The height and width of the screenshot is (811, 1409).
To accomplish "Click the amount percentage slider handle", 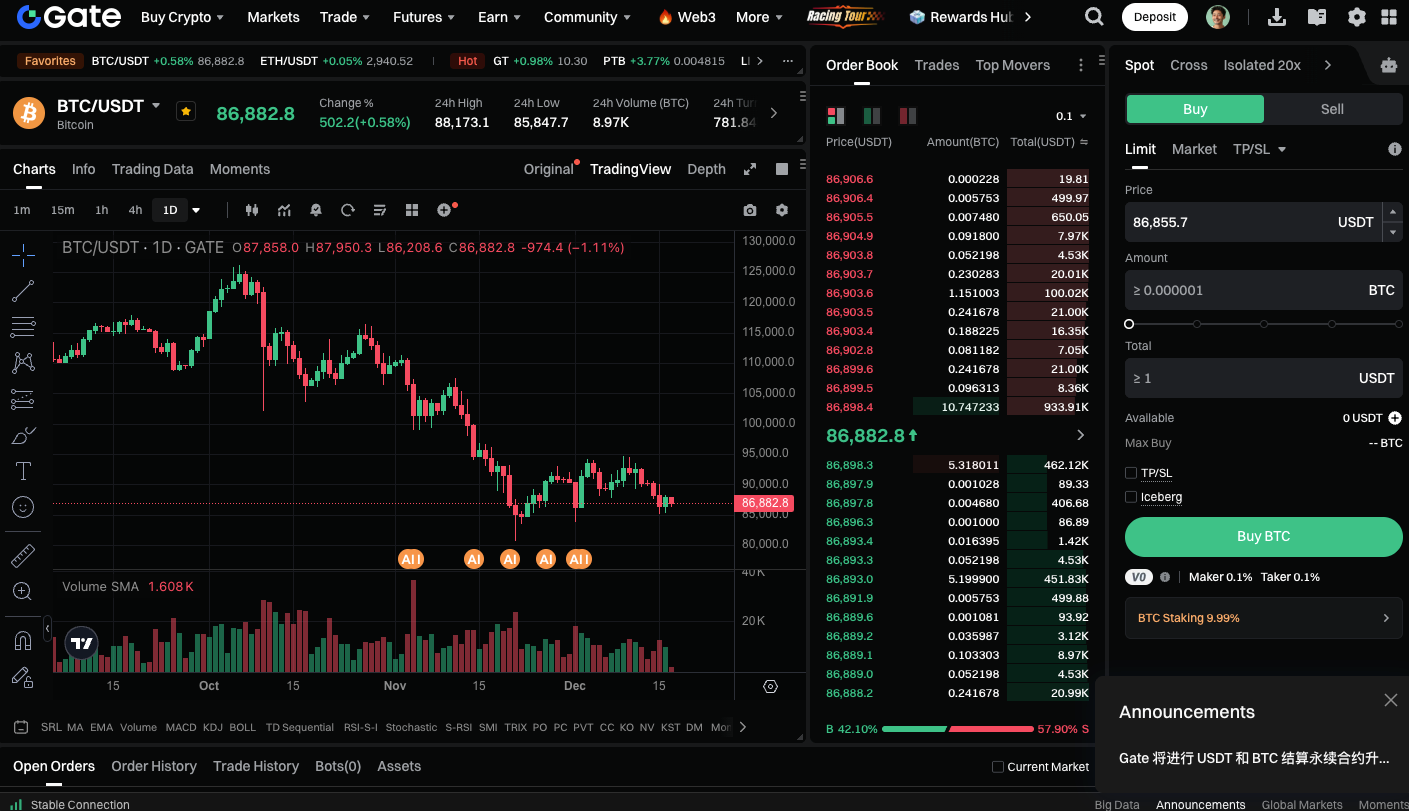I will 1129,324.
